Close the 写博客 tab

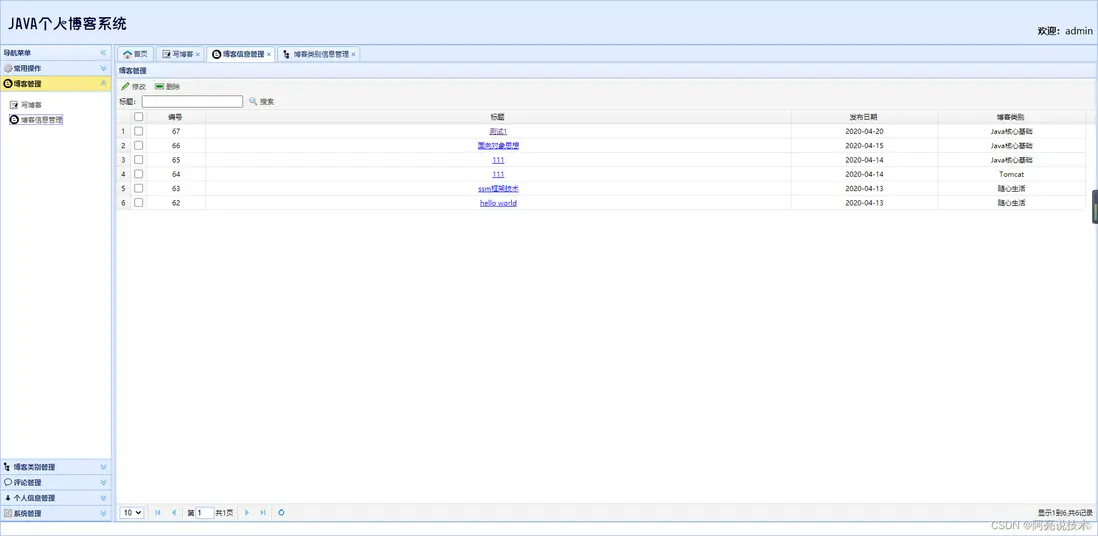[x=198, y=54]
